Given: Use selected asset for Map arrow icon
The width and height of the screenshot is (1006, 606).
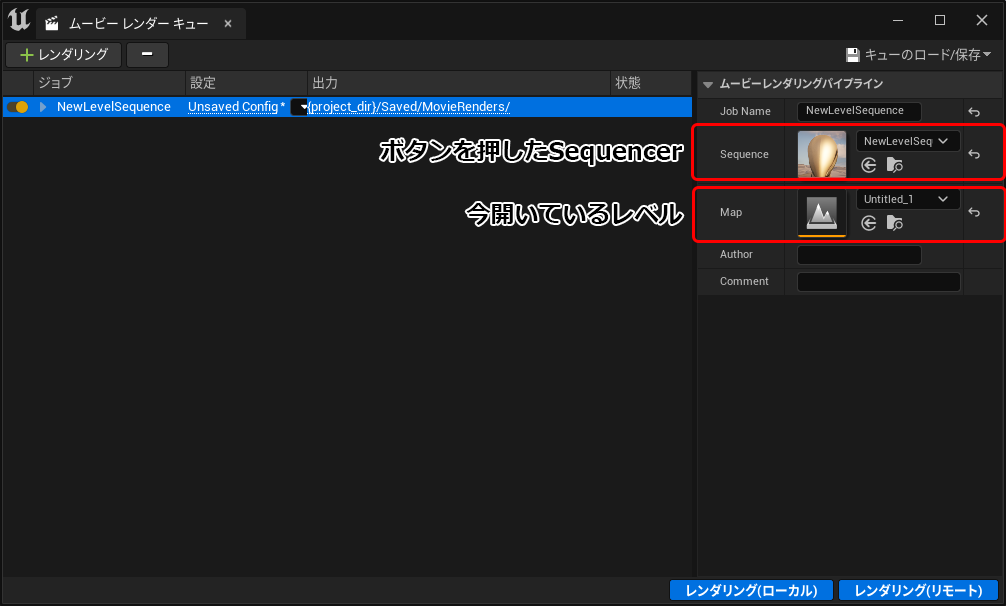Looking at the screenshot, I should pyautogui.click(x=868, y=224).
